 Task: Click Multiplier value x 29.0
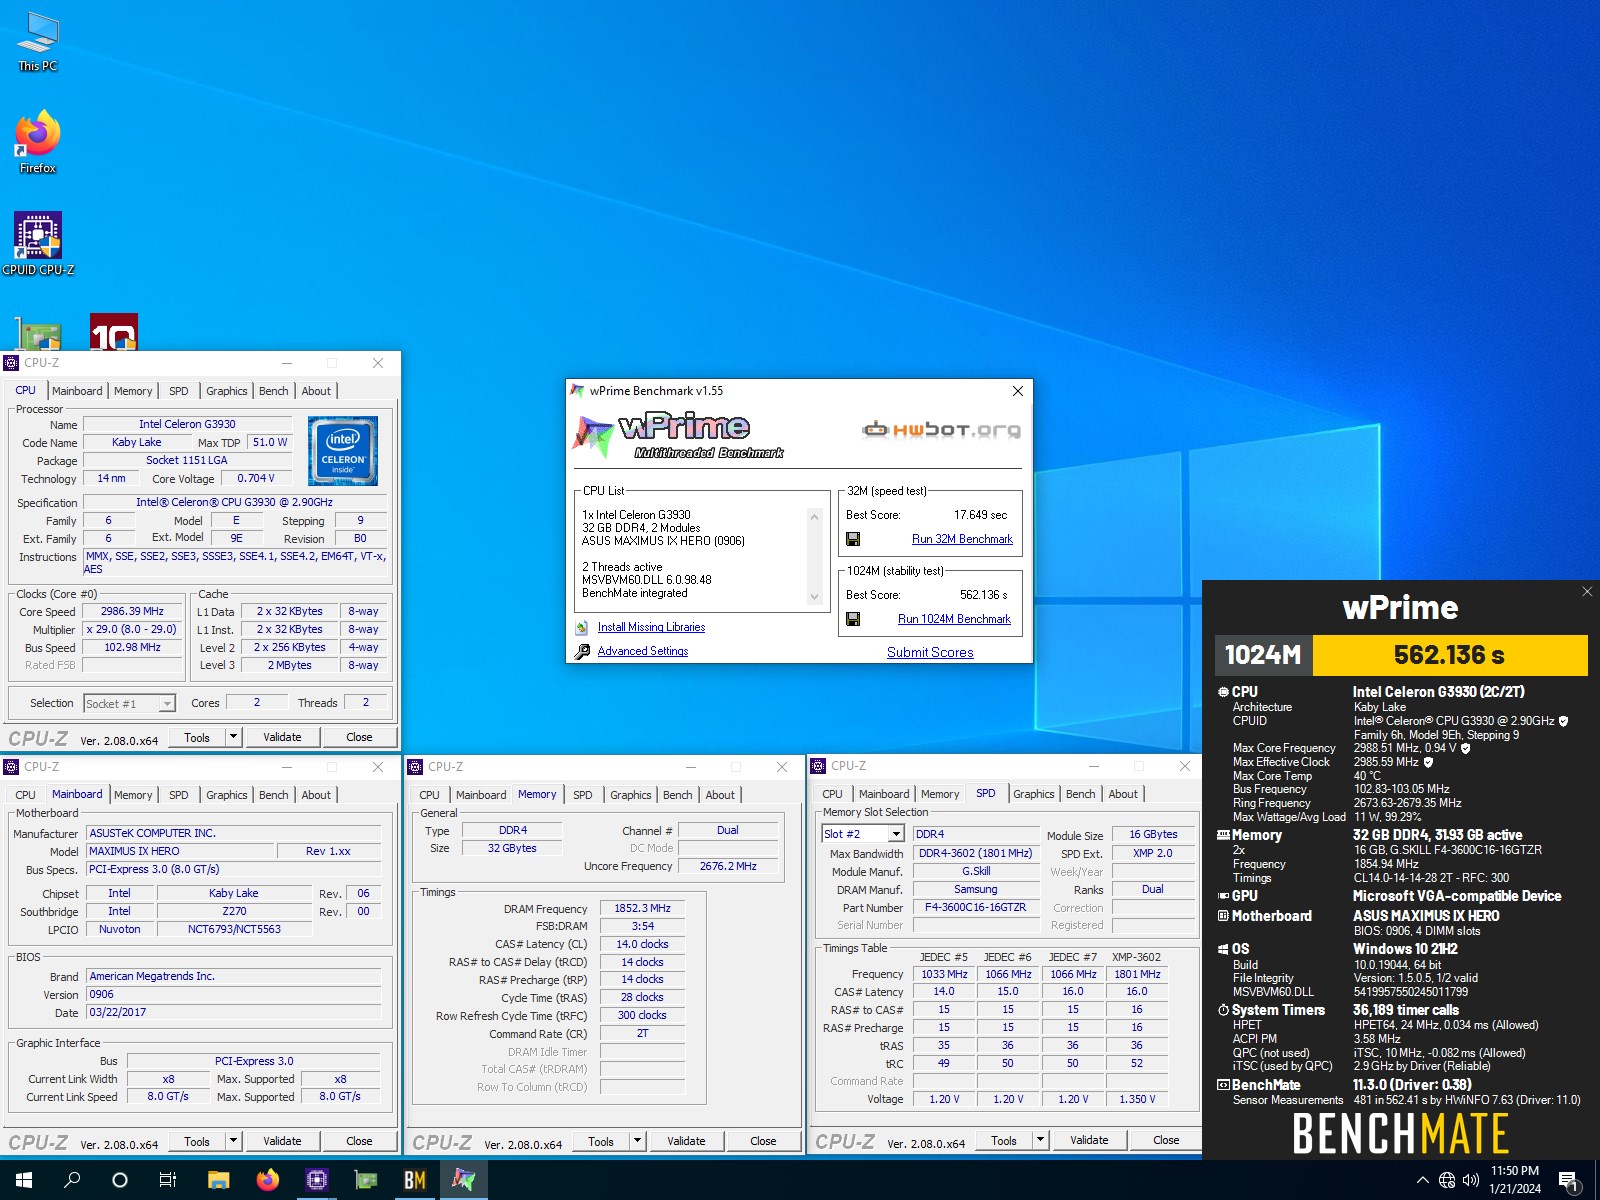click(132, 629)
